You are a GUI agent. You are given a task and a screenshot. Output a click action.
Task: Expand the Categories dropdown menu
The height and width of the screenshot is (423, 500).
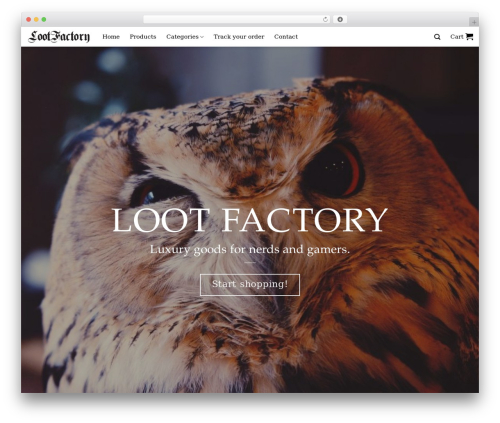coord(185,37)
